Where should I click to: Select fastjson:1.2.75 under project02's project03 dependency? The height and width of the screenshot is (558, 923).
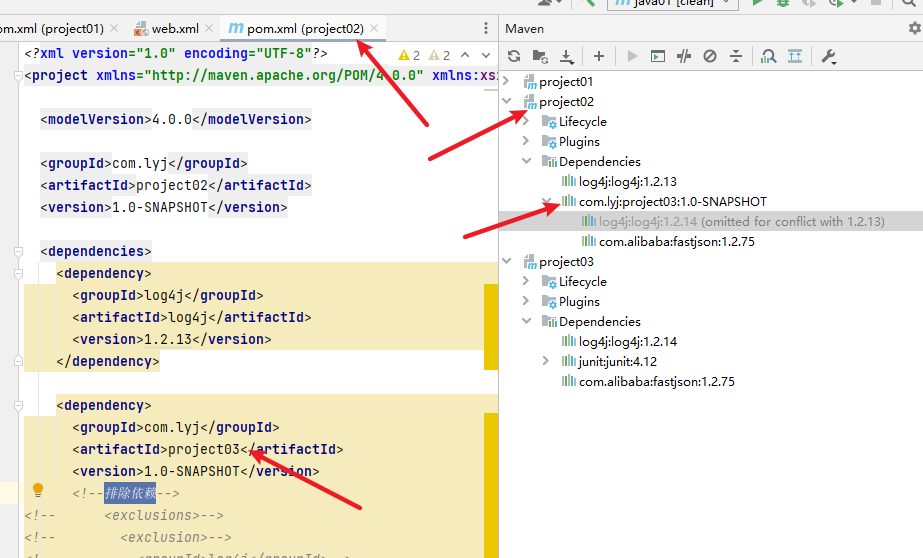coord(676,241)
